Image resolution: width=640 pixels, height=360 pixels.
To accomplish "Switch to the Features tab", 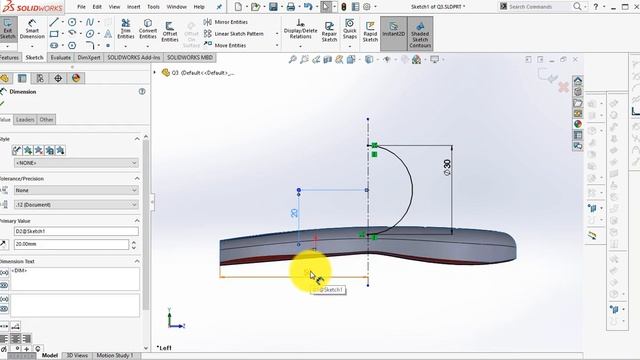I will [x=9, y=58].
